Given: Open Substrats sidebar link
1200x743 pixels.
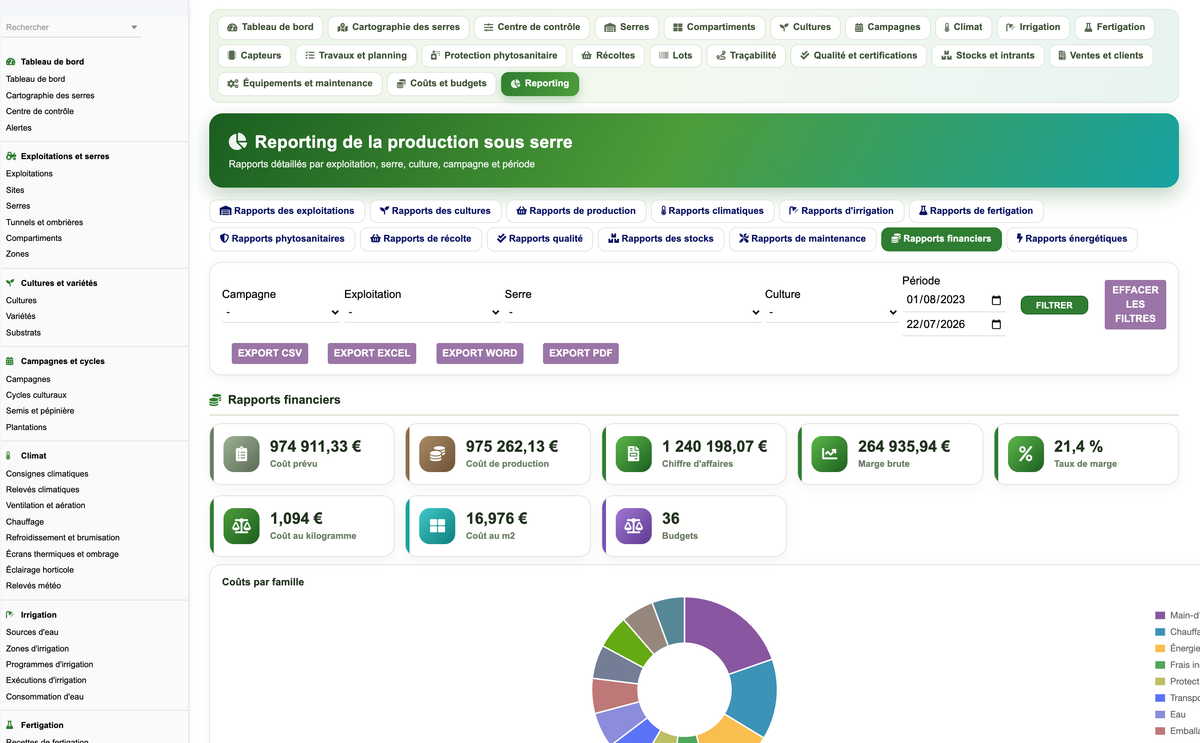Looking at the screenshot, I should pyautogui.click(x=23, y=332).
